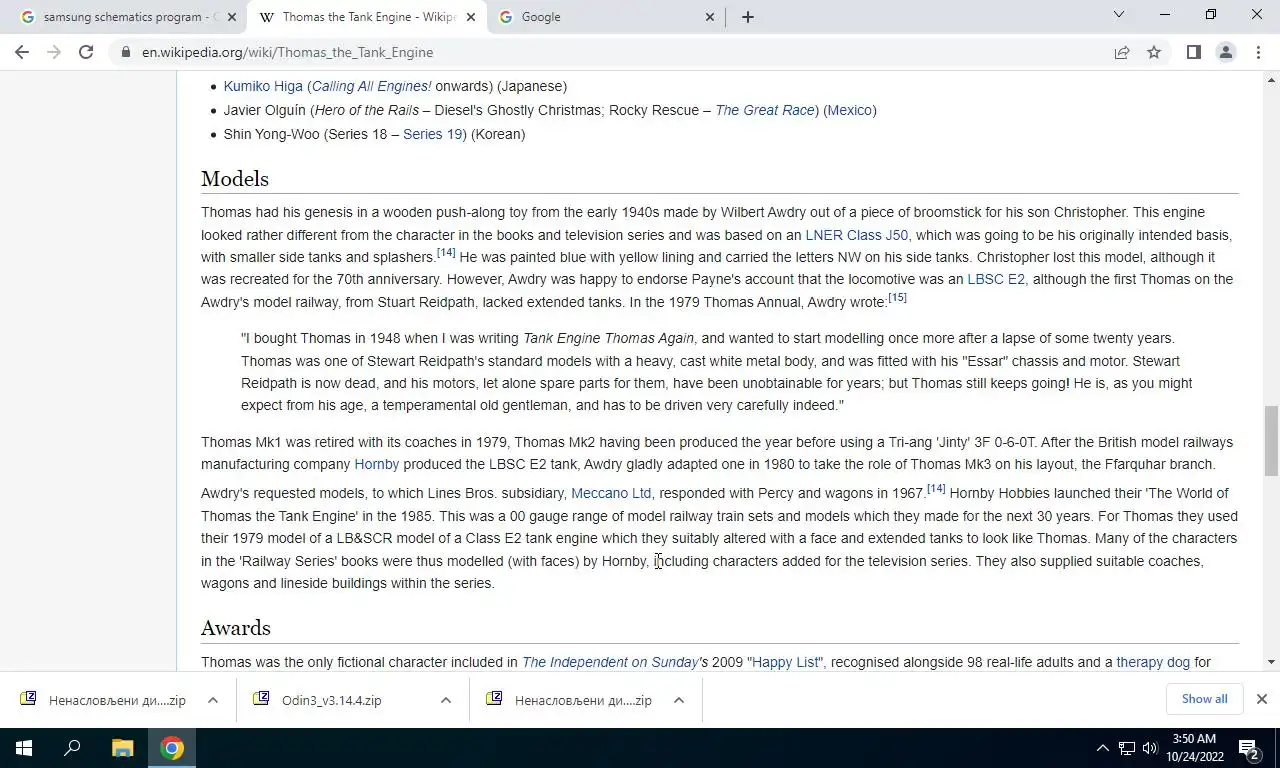Show hidden system tray icons

[1103, 748]
